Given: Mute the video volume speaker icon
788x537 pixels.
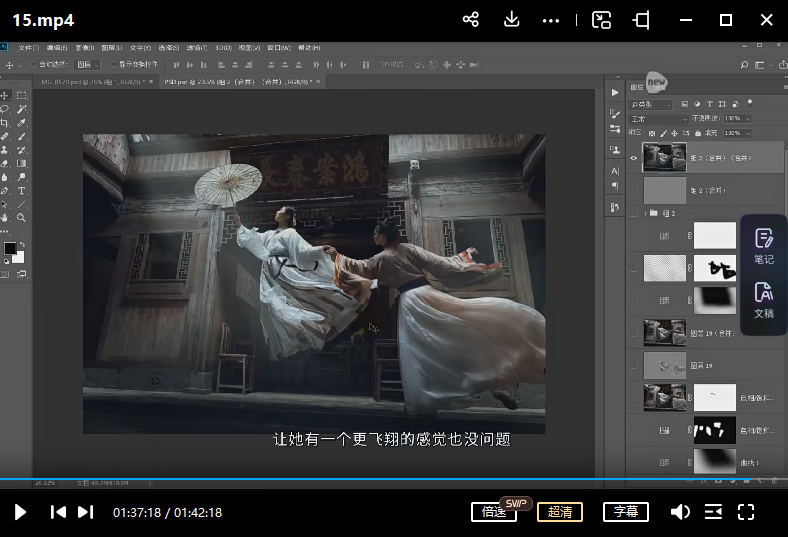Looking at the screenshot, I should (x=680, y=512).
